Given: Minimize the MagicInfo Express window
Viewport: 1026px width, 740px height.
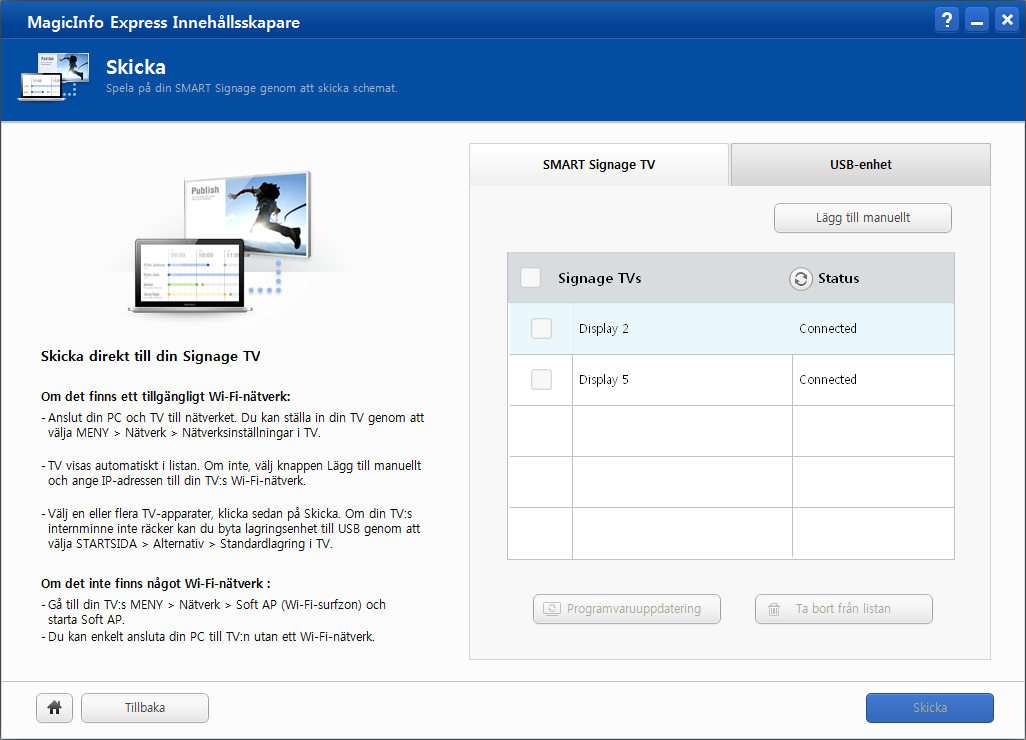Looking at the screenshot, I should [977, 20].
